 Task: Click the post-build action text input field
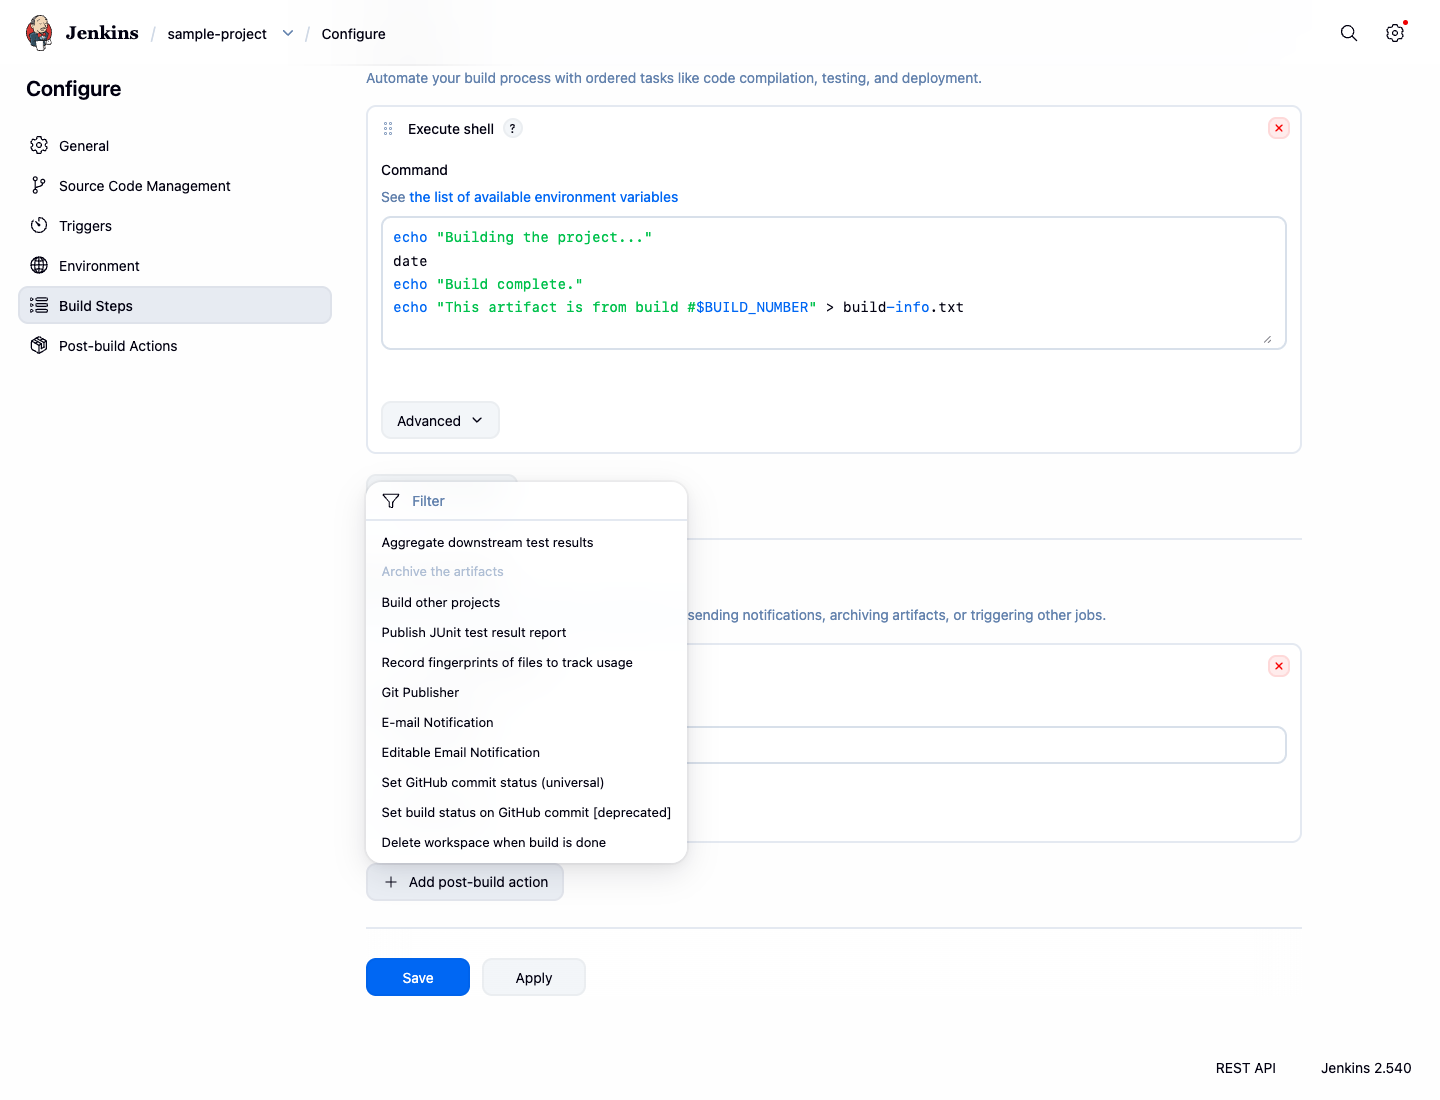coord(985,745)
